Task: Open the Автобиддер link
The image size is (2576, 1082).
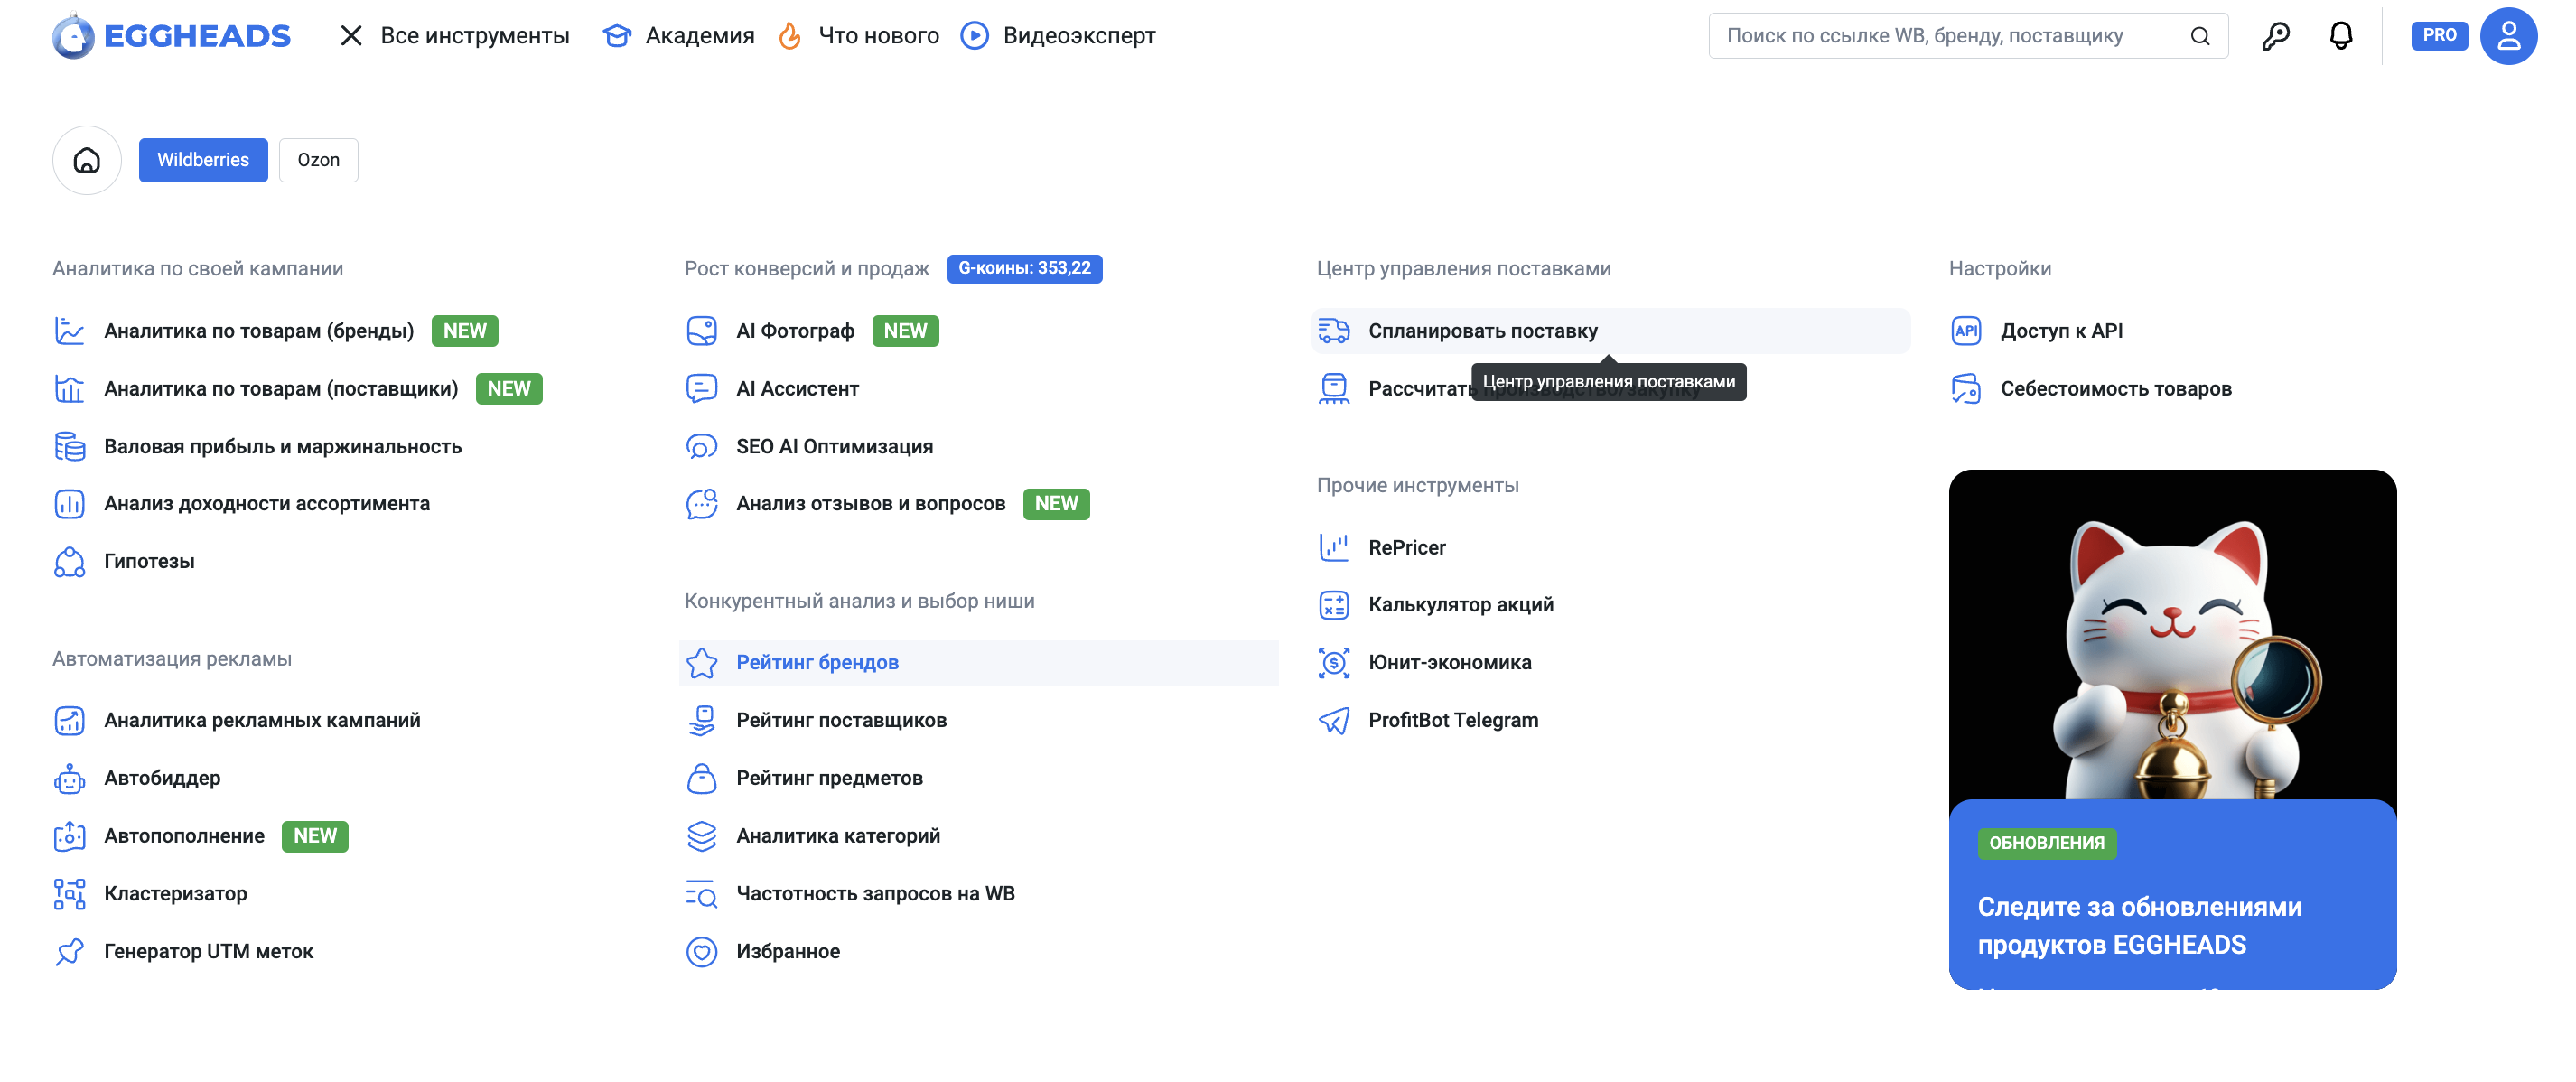Action: coord(162,779)
